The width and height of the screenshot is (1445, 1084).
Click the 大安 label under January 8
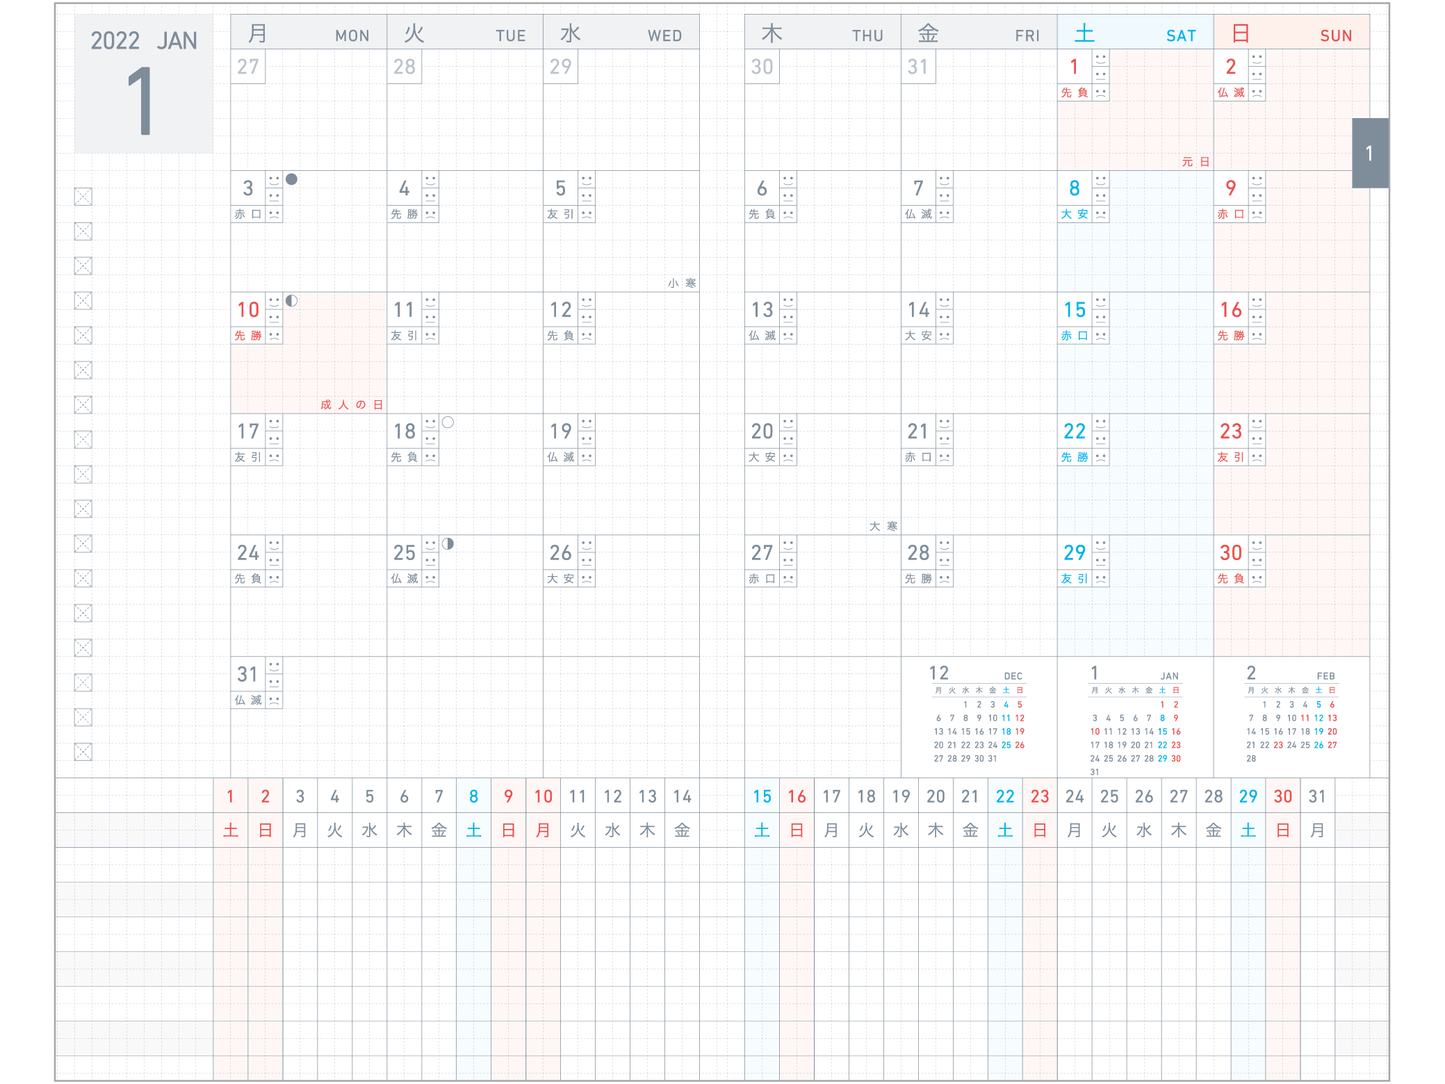point(1075,214)
